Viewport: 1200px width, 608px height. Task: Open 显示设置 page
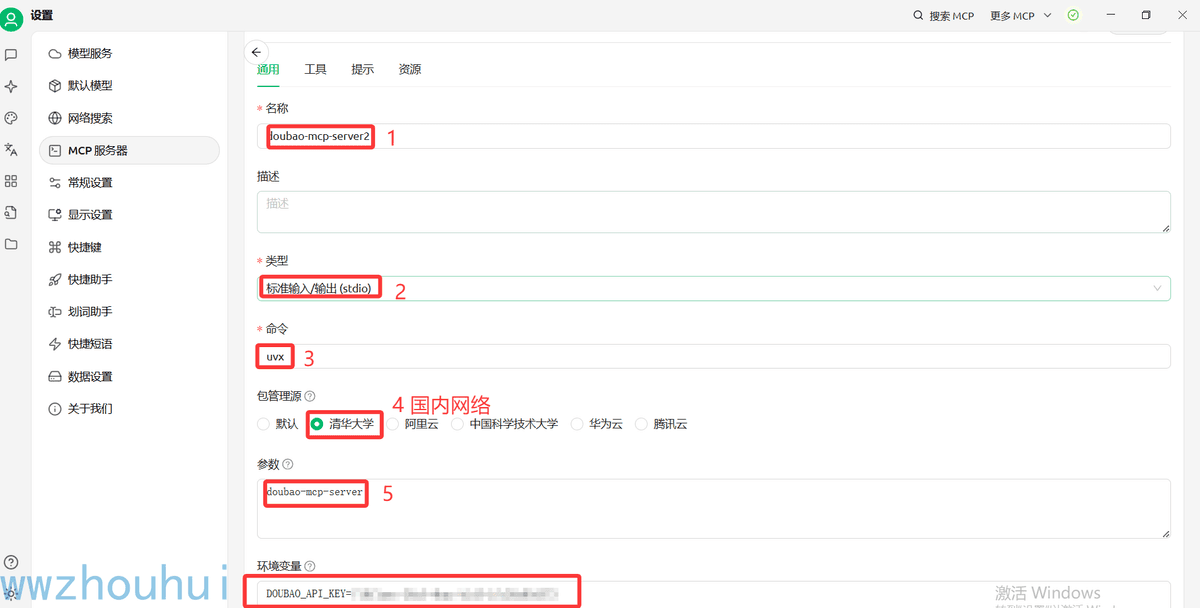129,215
